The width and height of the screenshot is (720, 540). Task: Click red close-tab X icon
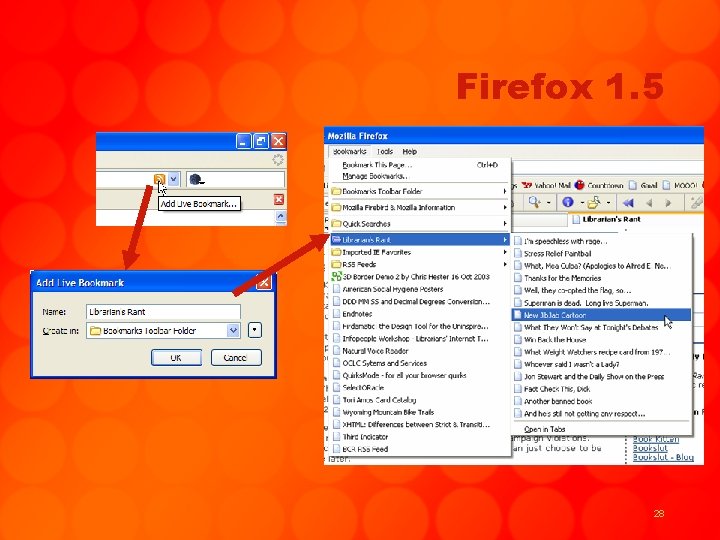pyautogui.click(x=278, y=199)
